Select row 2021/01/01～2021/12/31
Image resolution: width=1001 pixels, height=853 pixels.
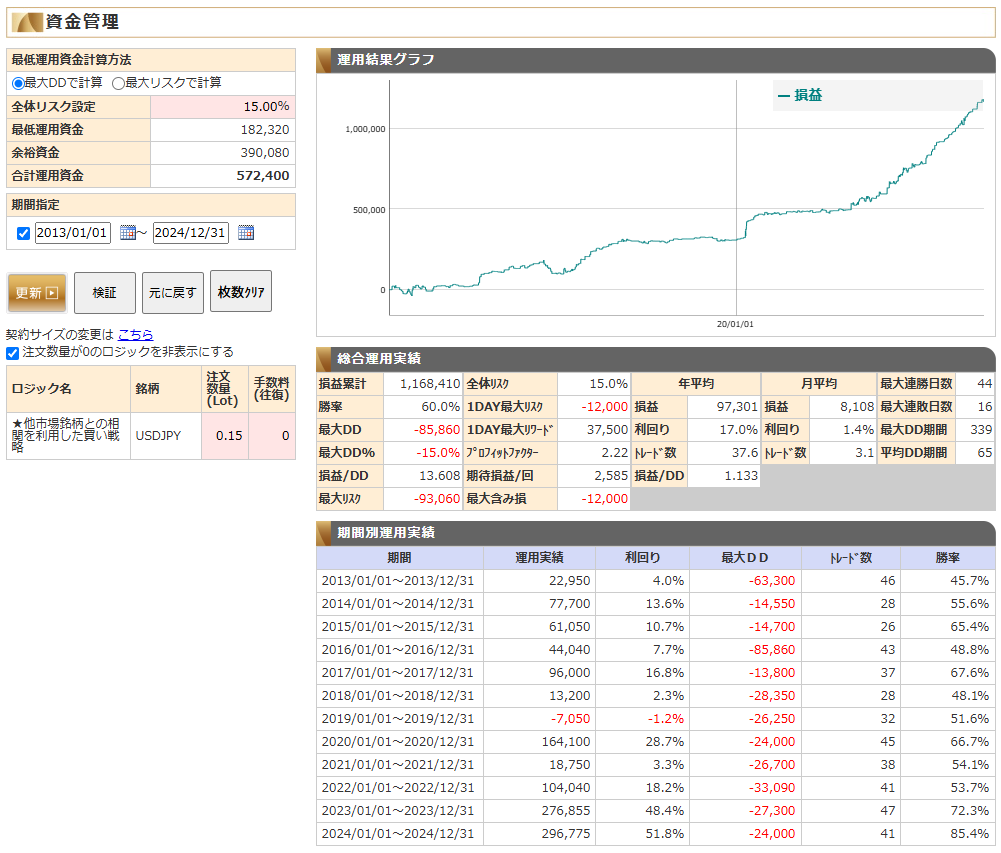656,765
